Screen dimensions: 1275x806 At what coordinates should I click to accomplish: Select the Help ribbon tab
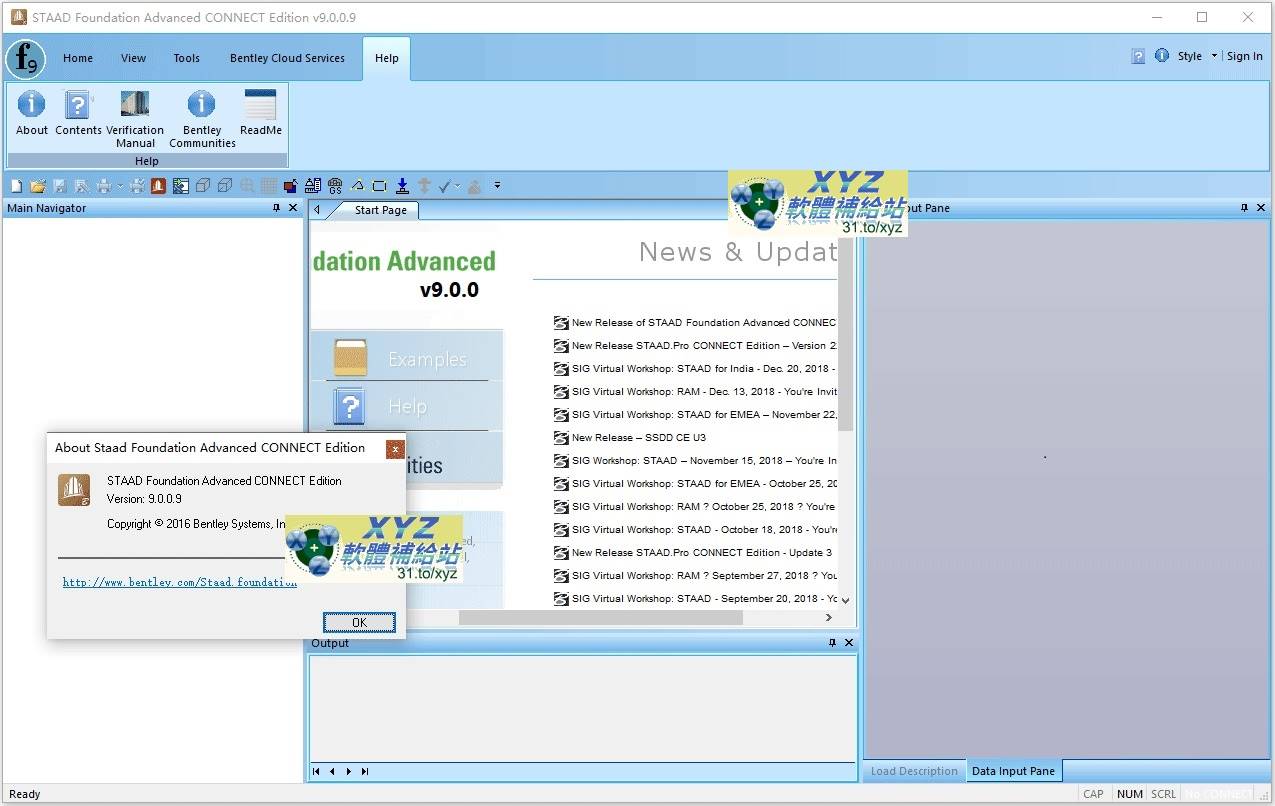tap(387, 58)
